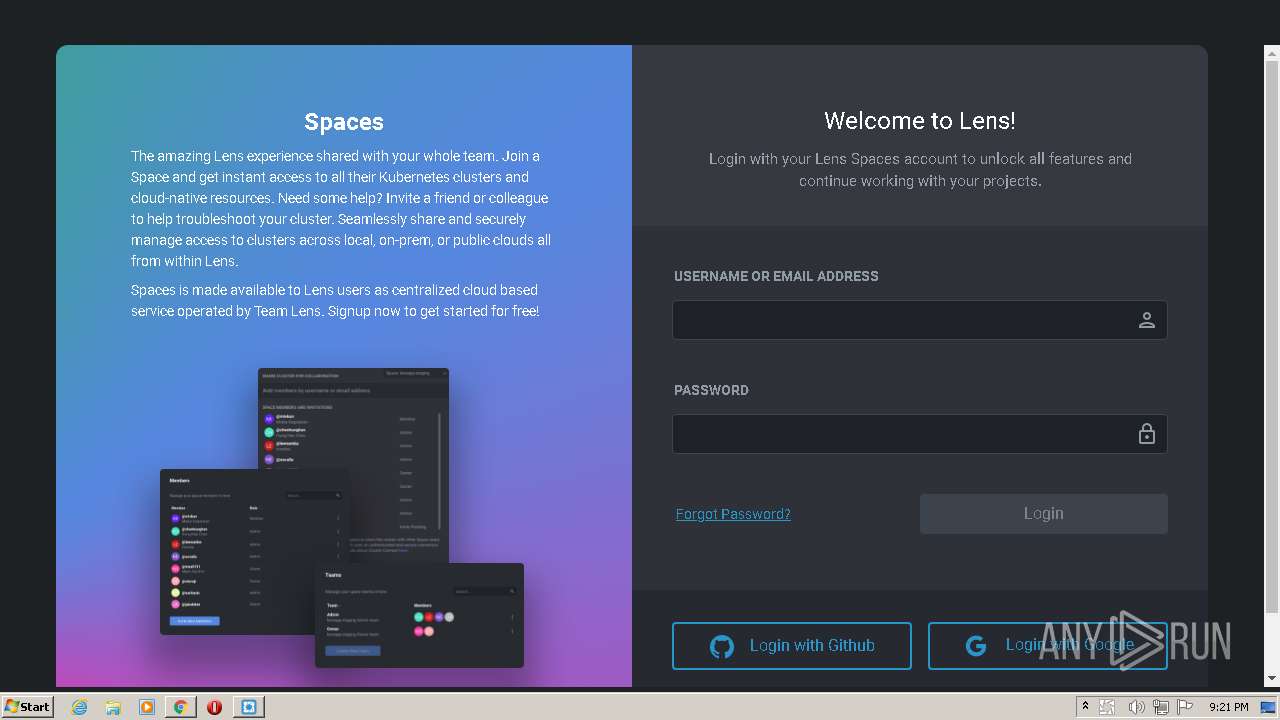Image resolution: width=1280 pixels, height=720 pixels.
Task: Open the volume speaker tray icon
Action: pyautogui.click(x=1136, y=707)
